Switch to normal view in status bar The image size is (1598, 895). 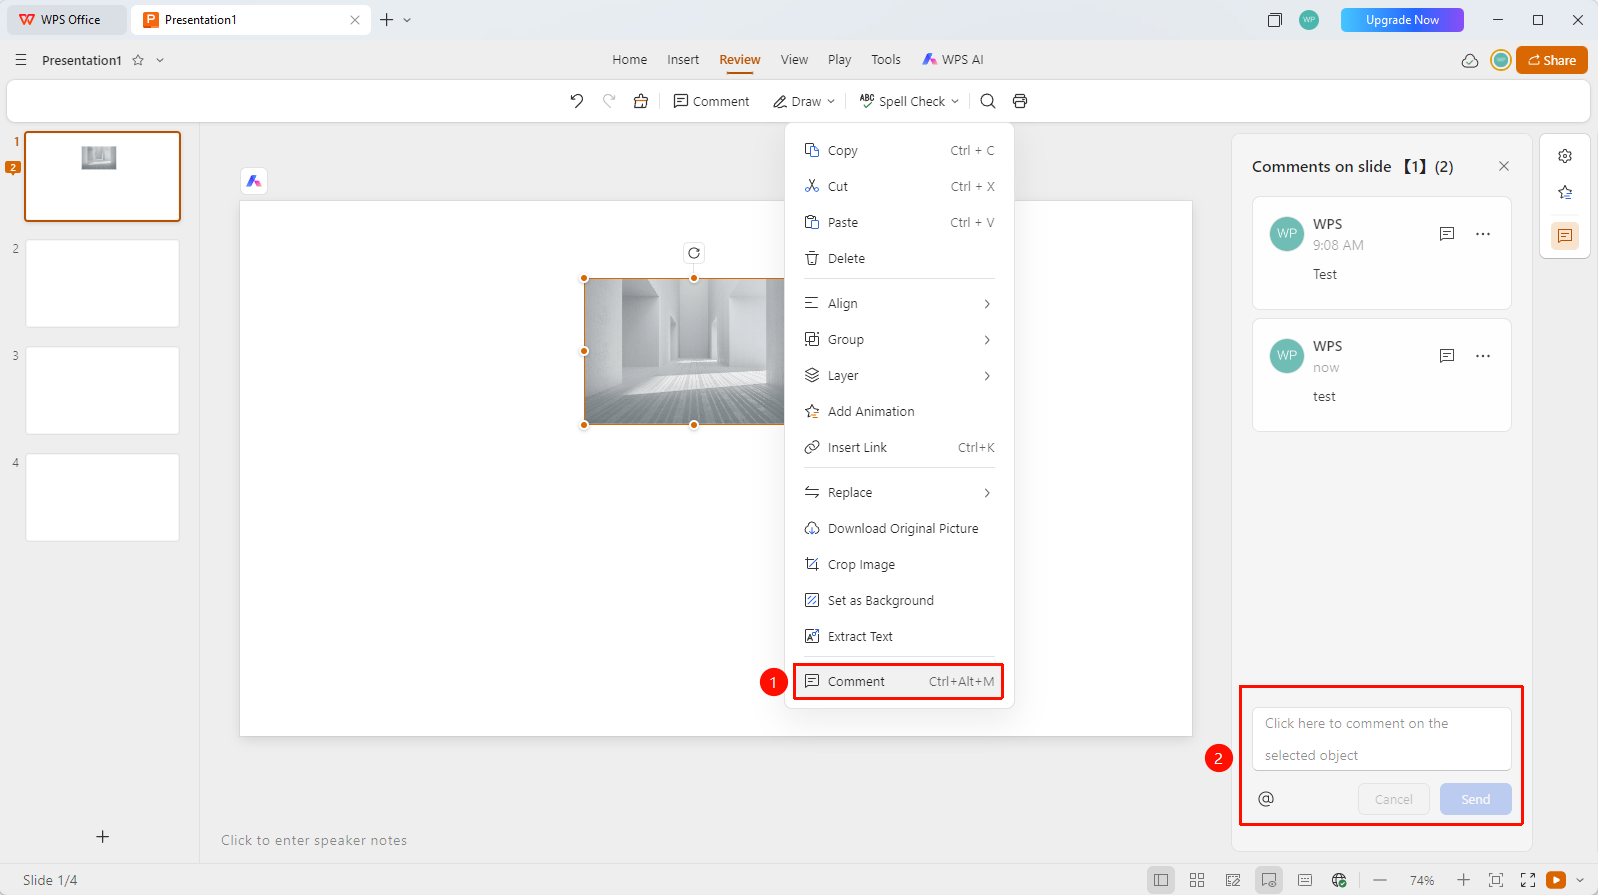pyautogui.click(x=1161, y=880)
